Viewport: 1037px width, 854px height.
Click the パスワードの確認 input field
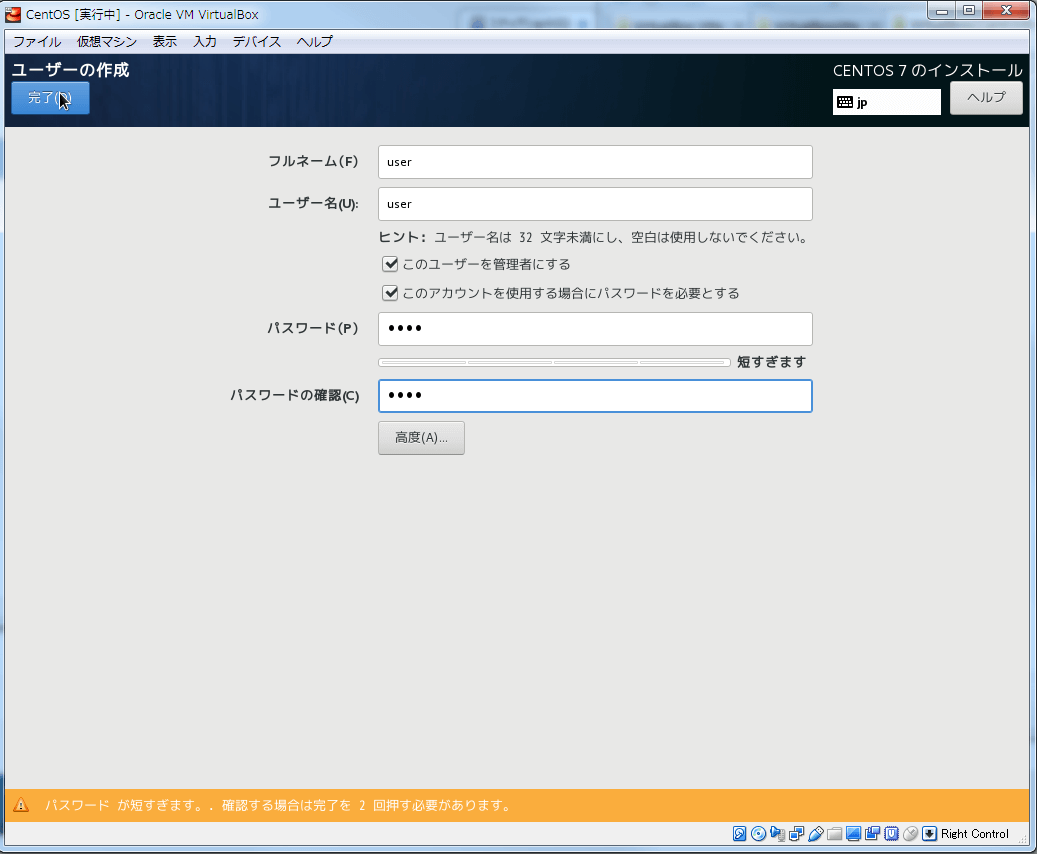[595, 395]
